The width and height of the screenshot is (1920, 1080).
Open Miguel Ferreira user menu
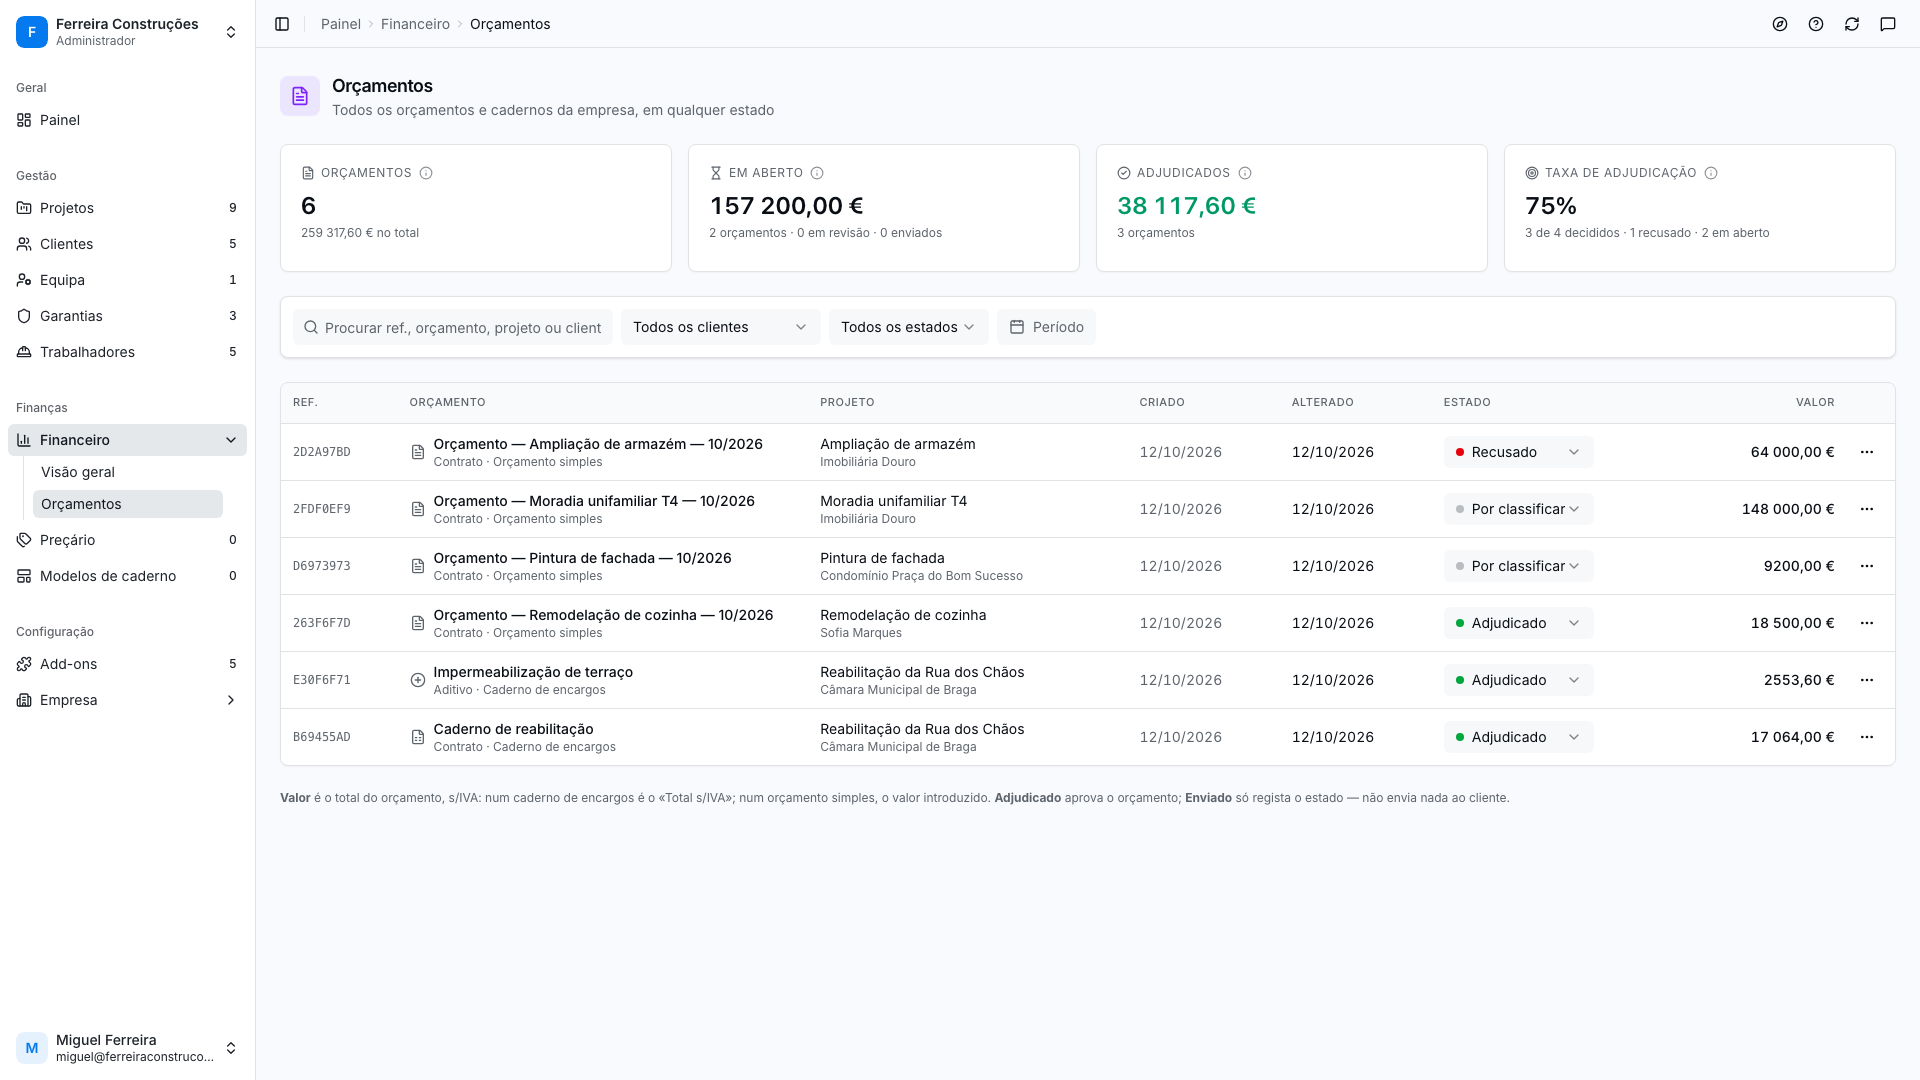pos(127,1048)
